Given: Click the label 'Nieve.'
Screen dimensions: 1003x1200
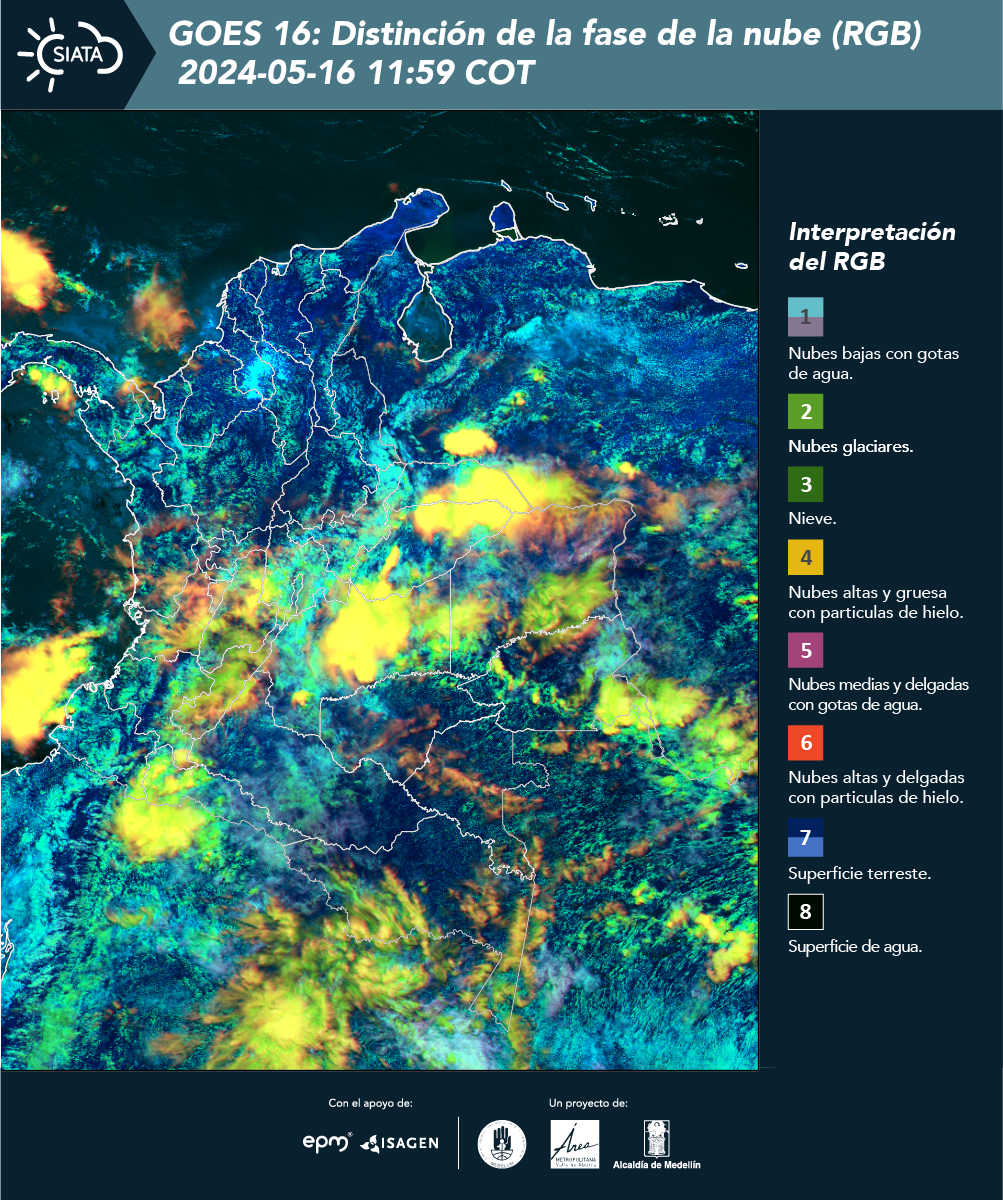Looking at the screenshot, I should [x=812, y=519].
